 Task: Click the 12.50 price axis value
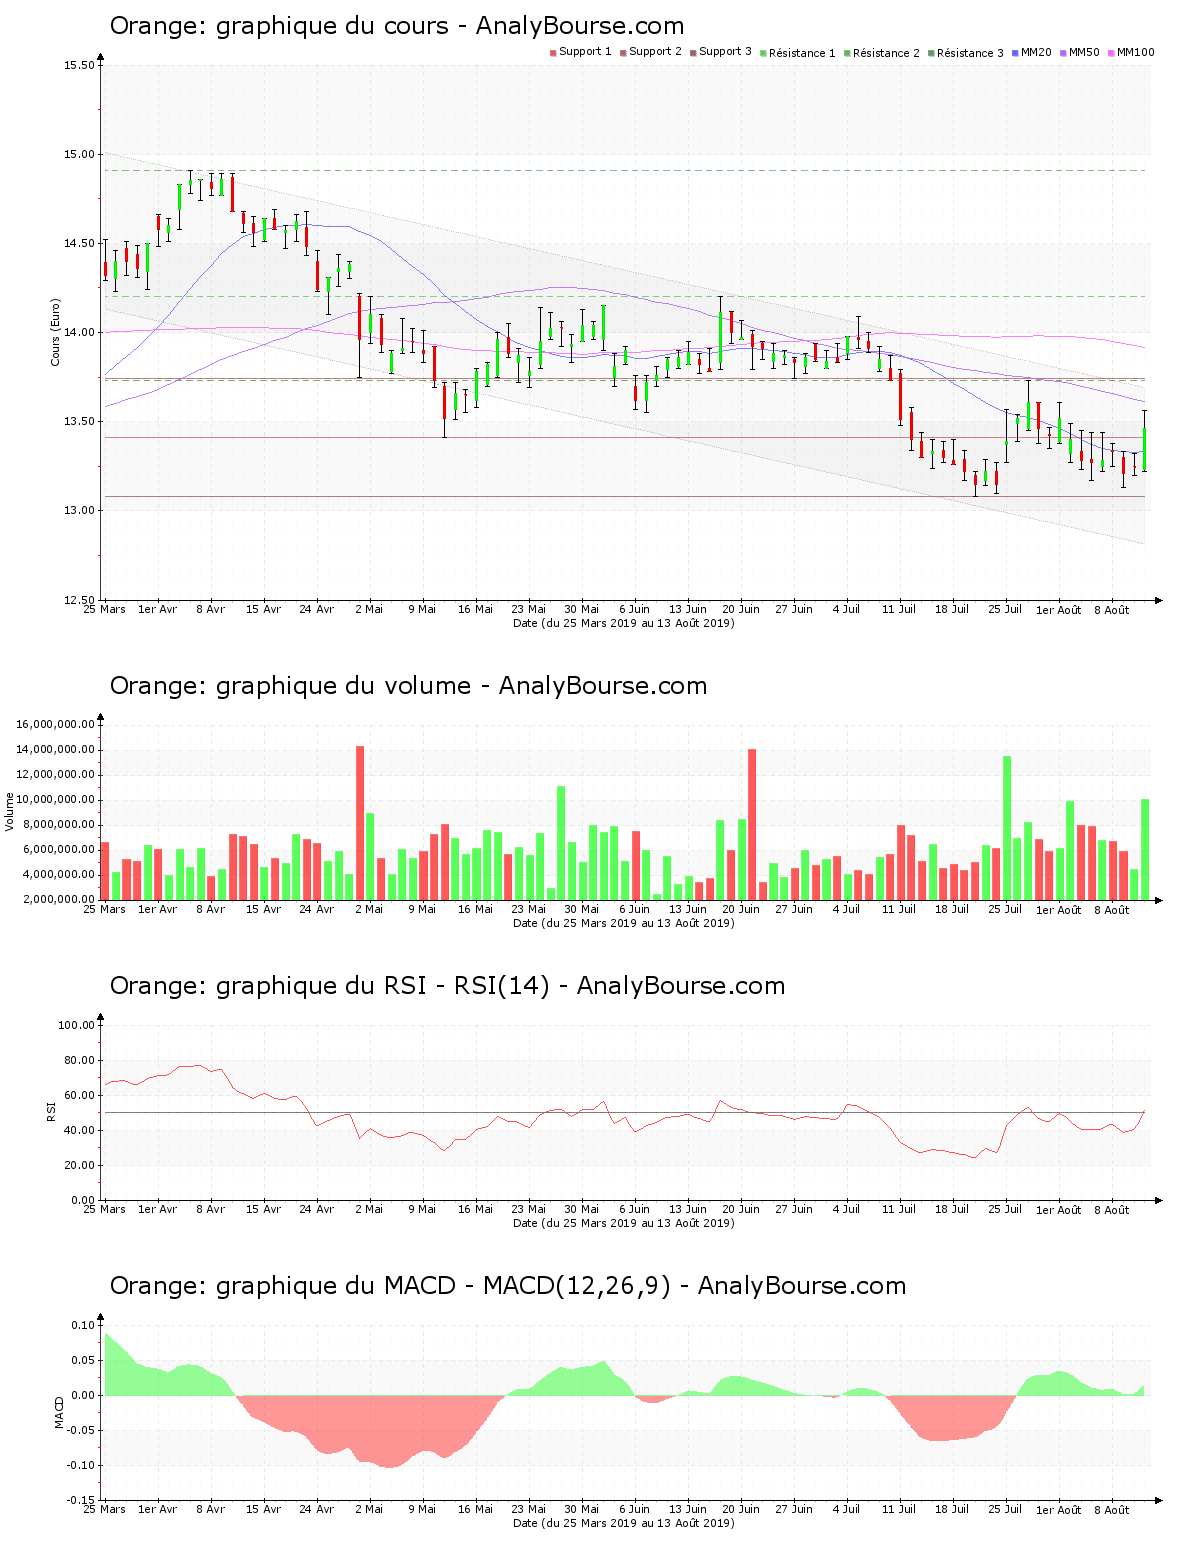click(79, 600)
